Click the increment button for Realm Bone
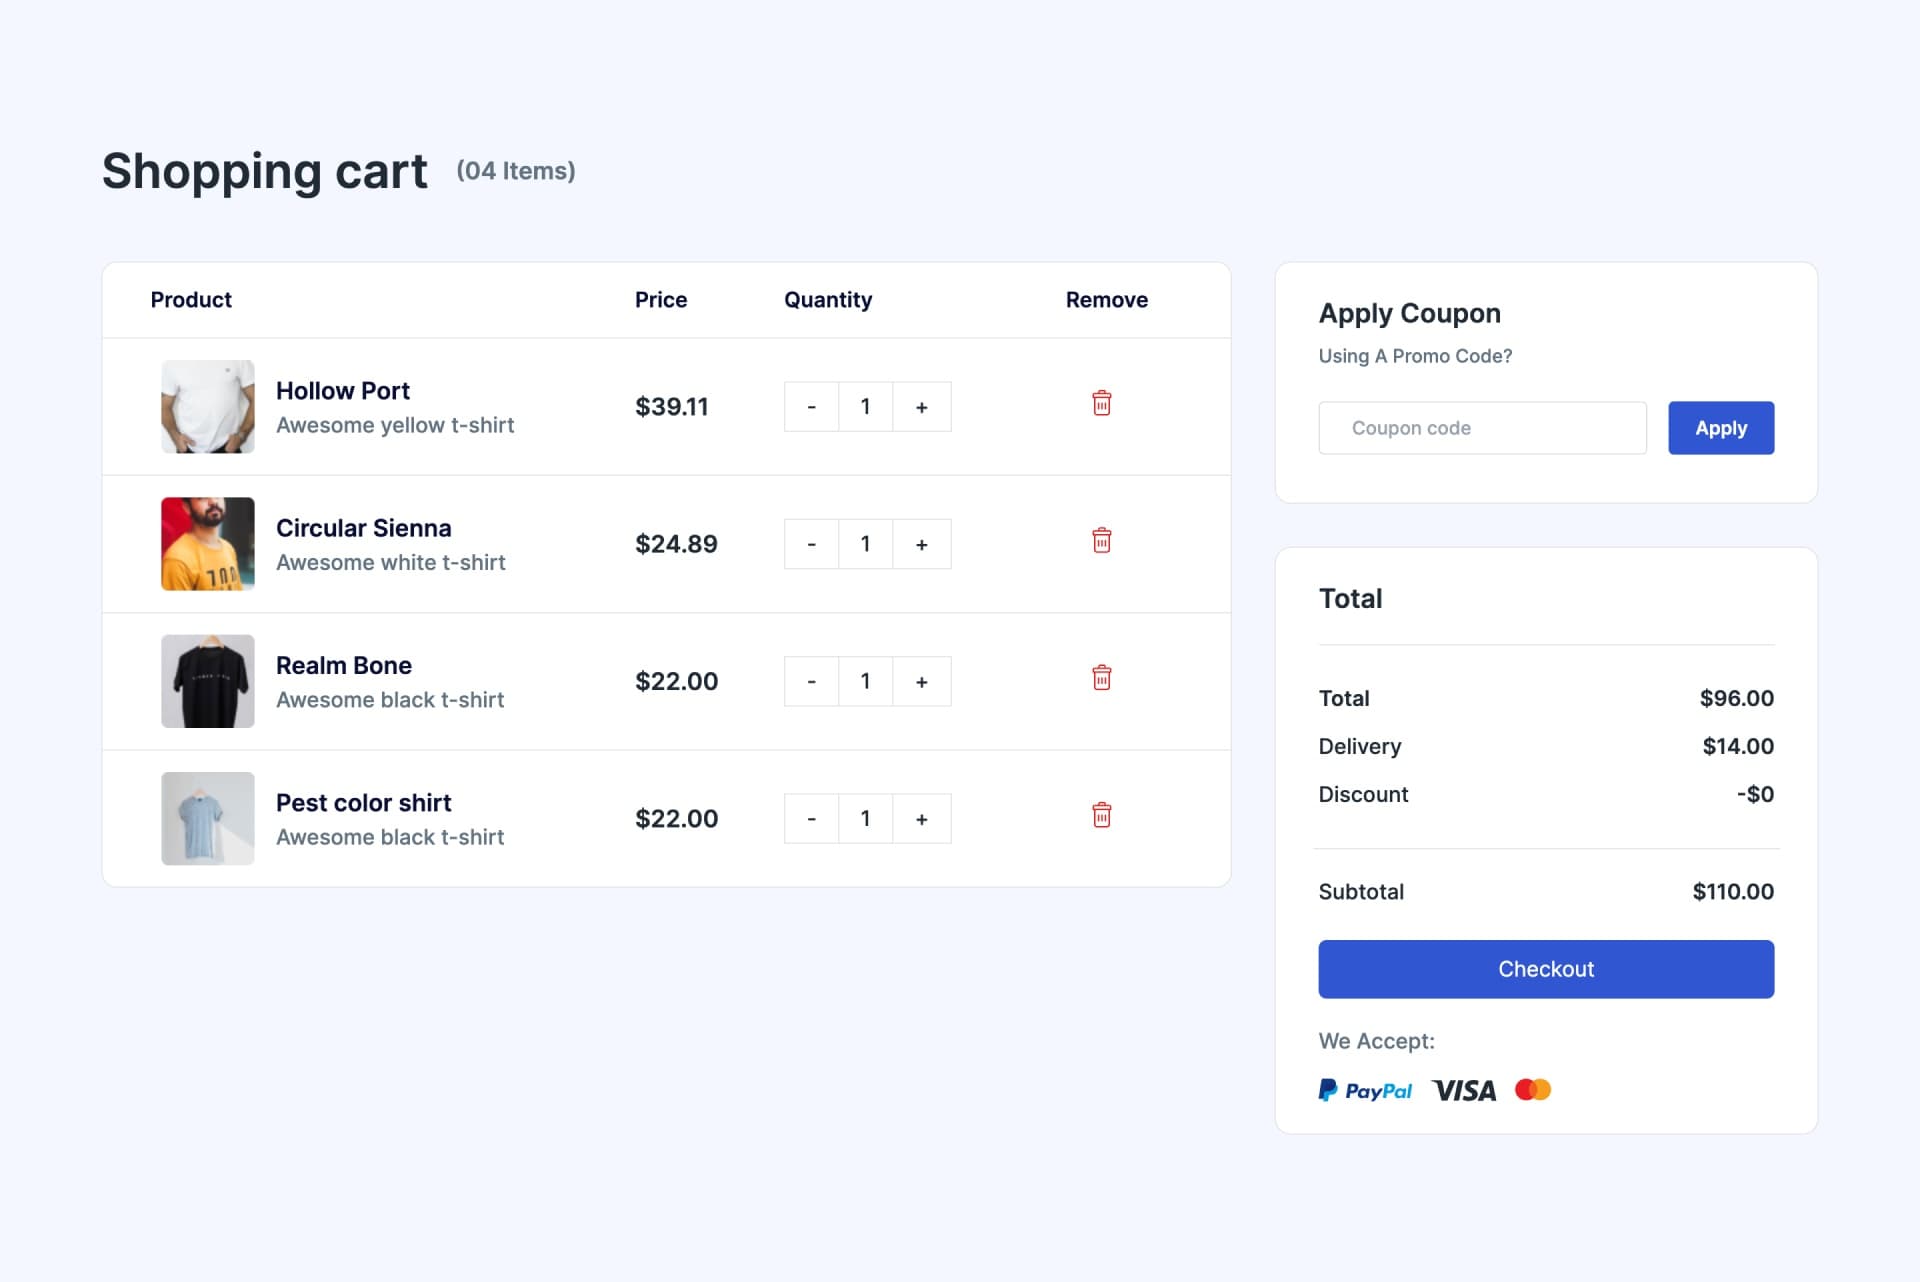Screen dimensions: 1920x1282 (x=923, y=681)
